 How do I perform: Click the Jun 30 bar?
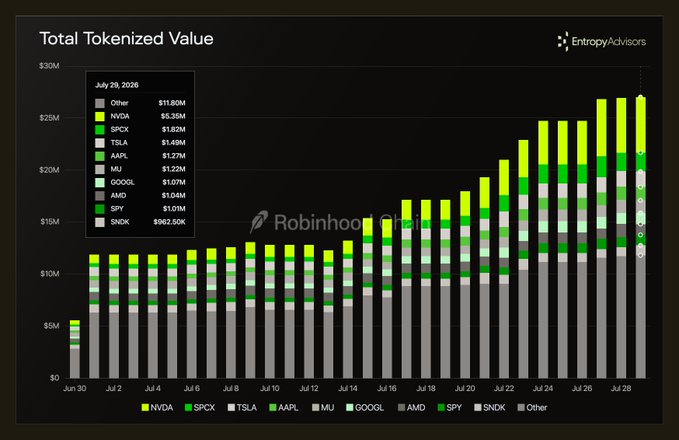75,349
